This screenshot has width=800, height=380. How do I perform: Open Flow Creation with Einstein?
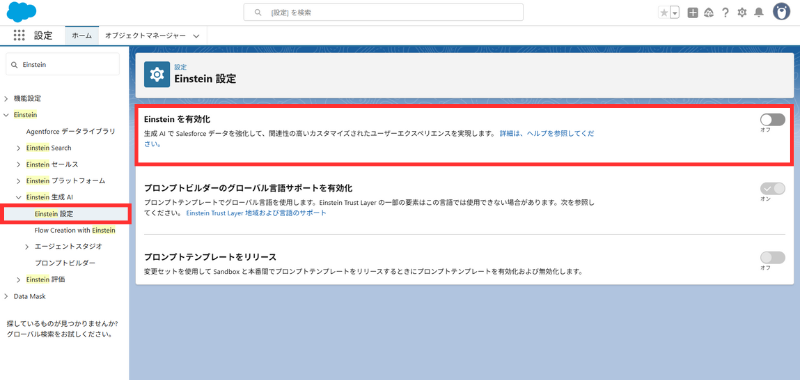(75, 230)
